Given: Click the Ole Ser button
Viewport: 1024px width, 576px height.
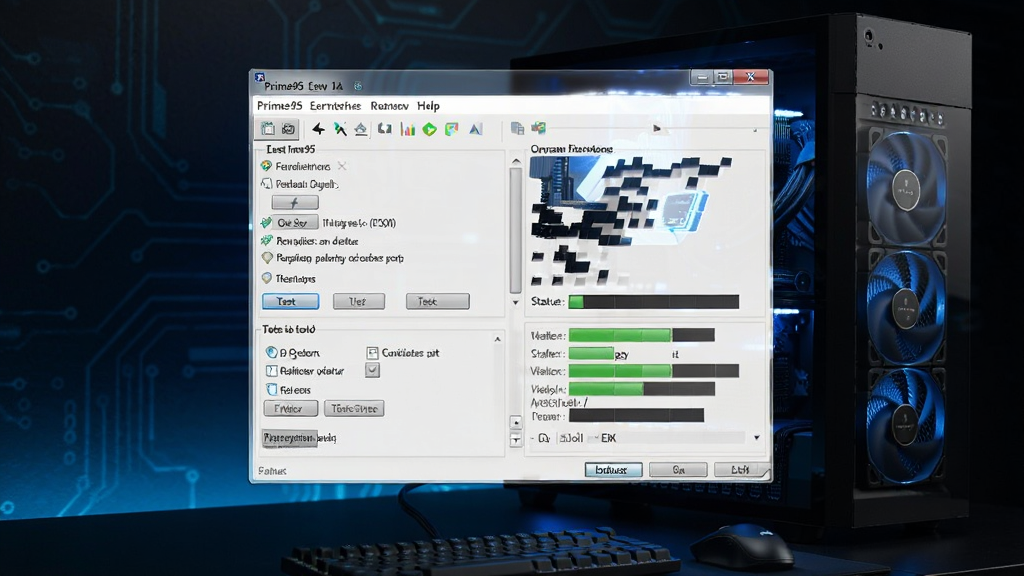Looking at the screenshot, I should pos(294,223).
